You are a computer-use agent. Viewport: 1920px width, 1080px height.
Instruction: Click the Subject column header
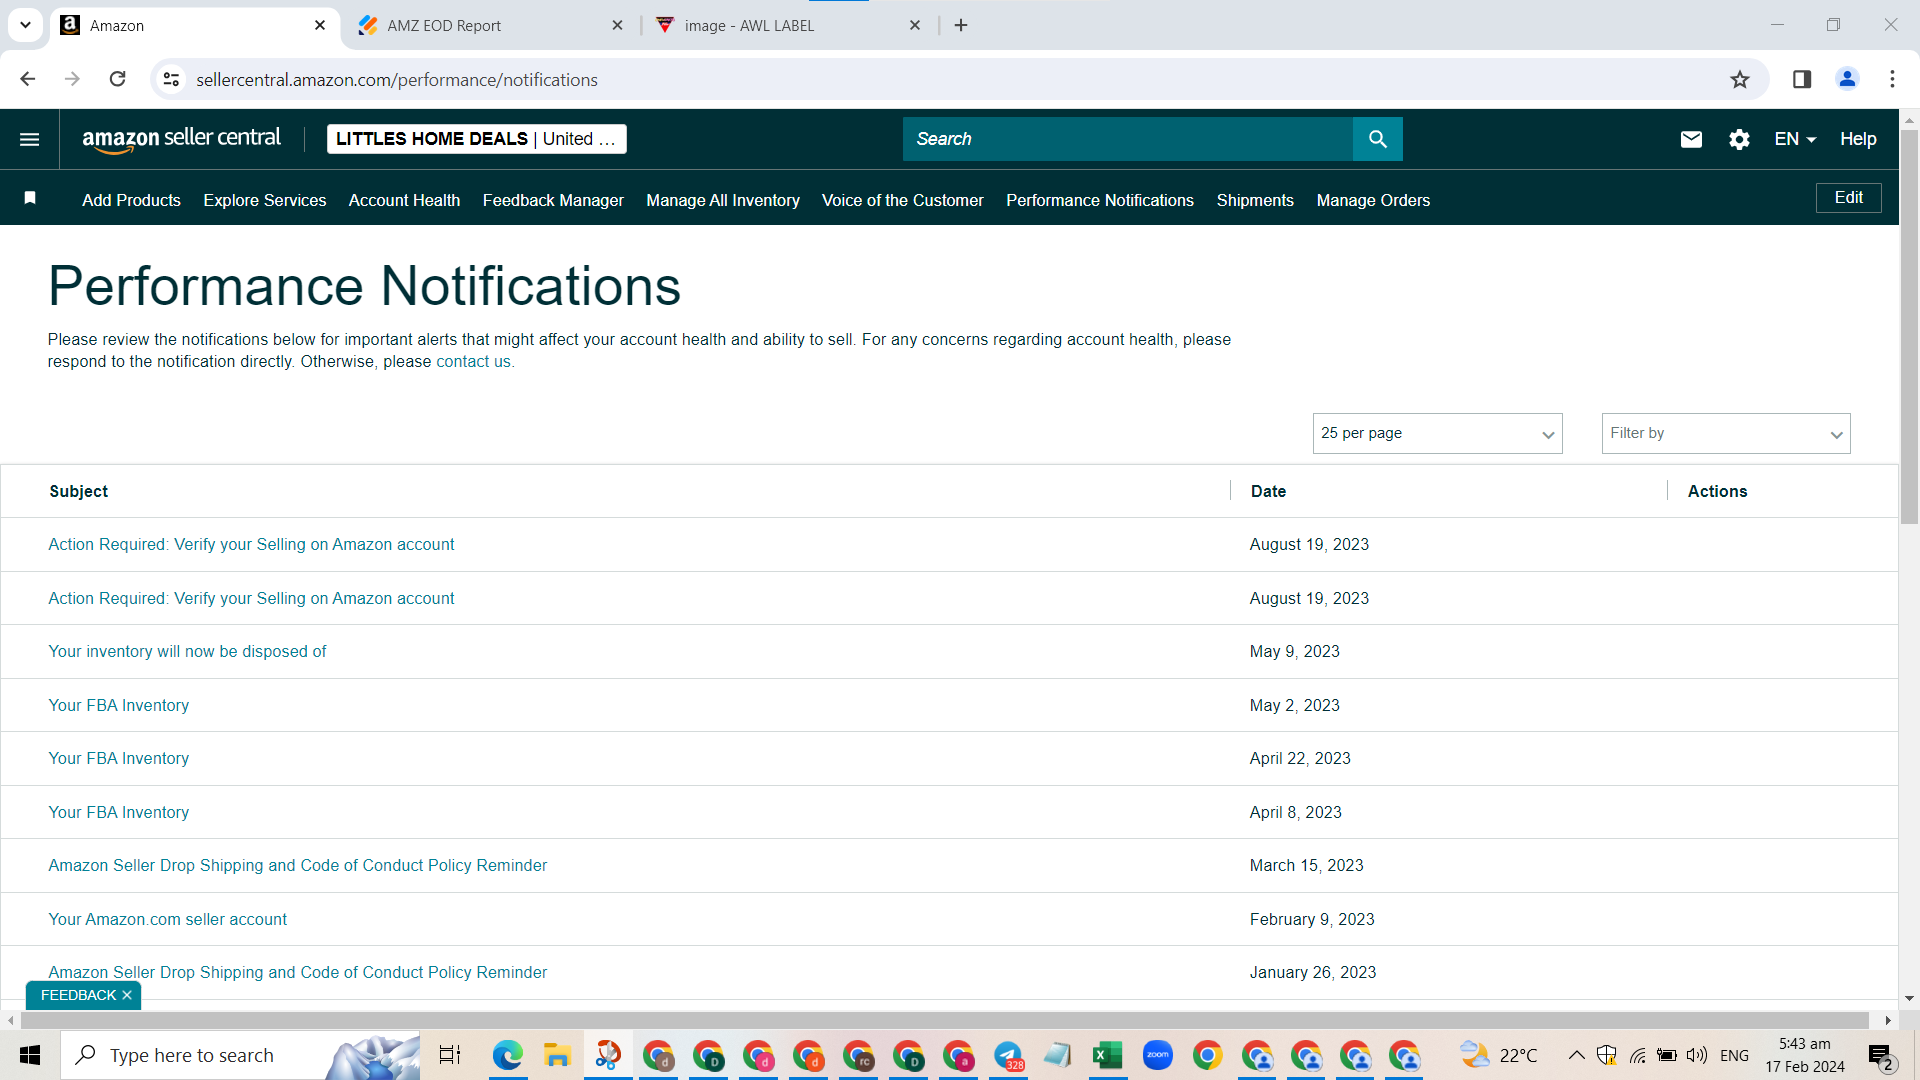[x=79, y=491]
